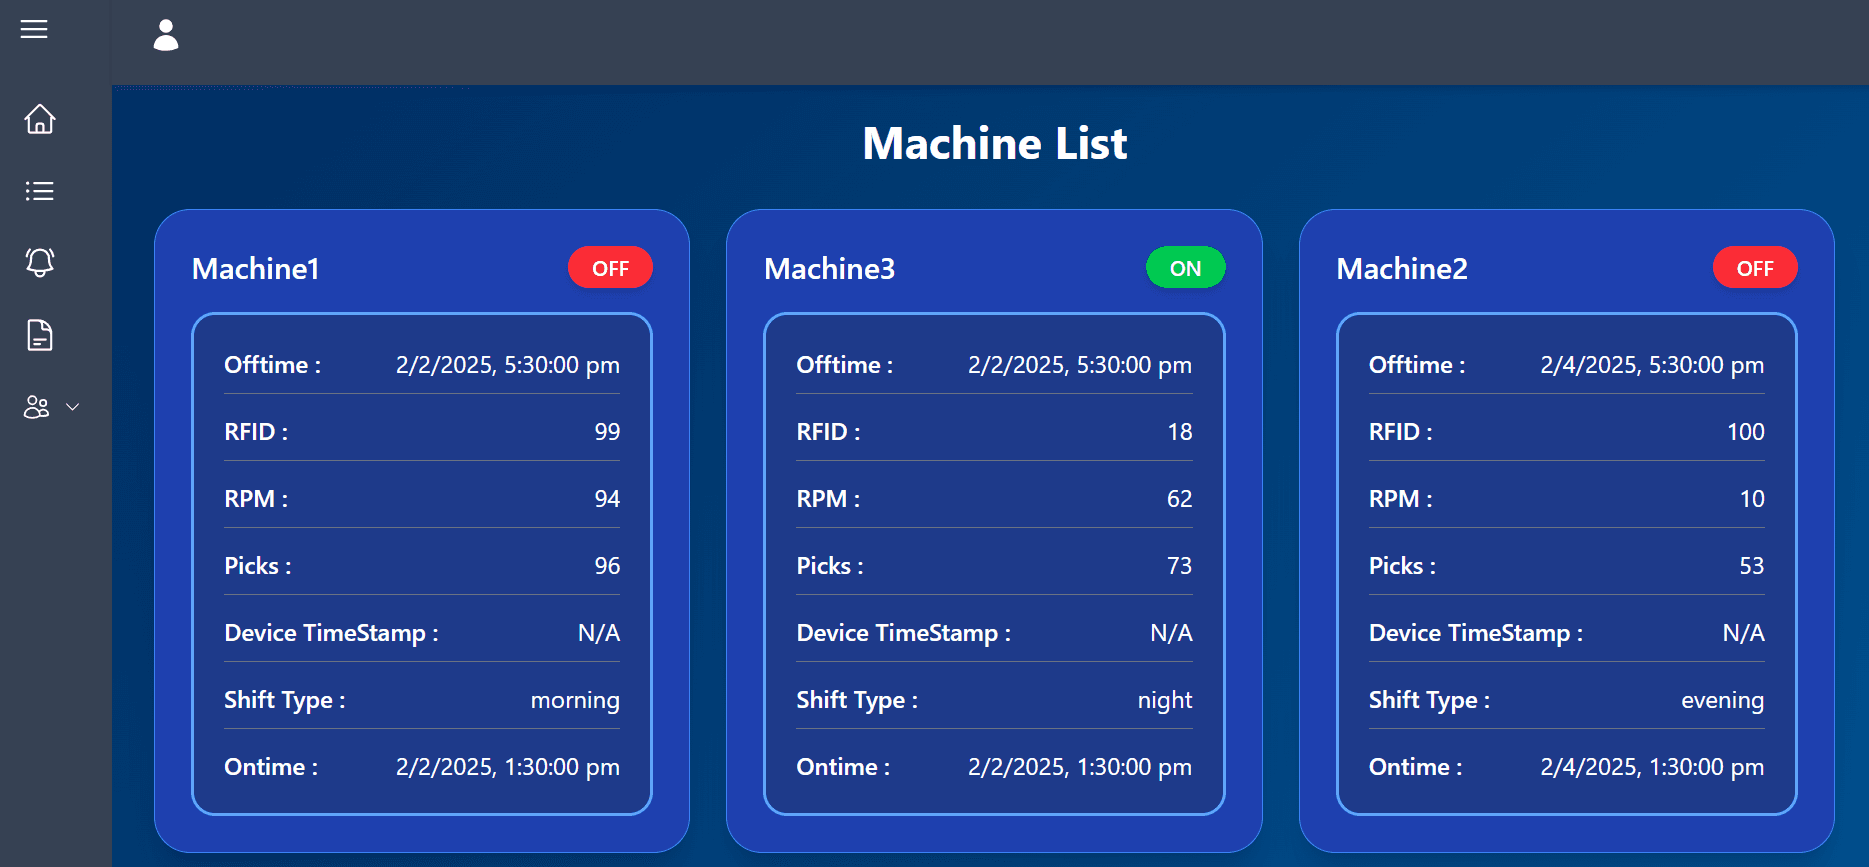Open the document report sidebar icon
1869x867 pixels.
pyautogui.click(x=40, y=335)
